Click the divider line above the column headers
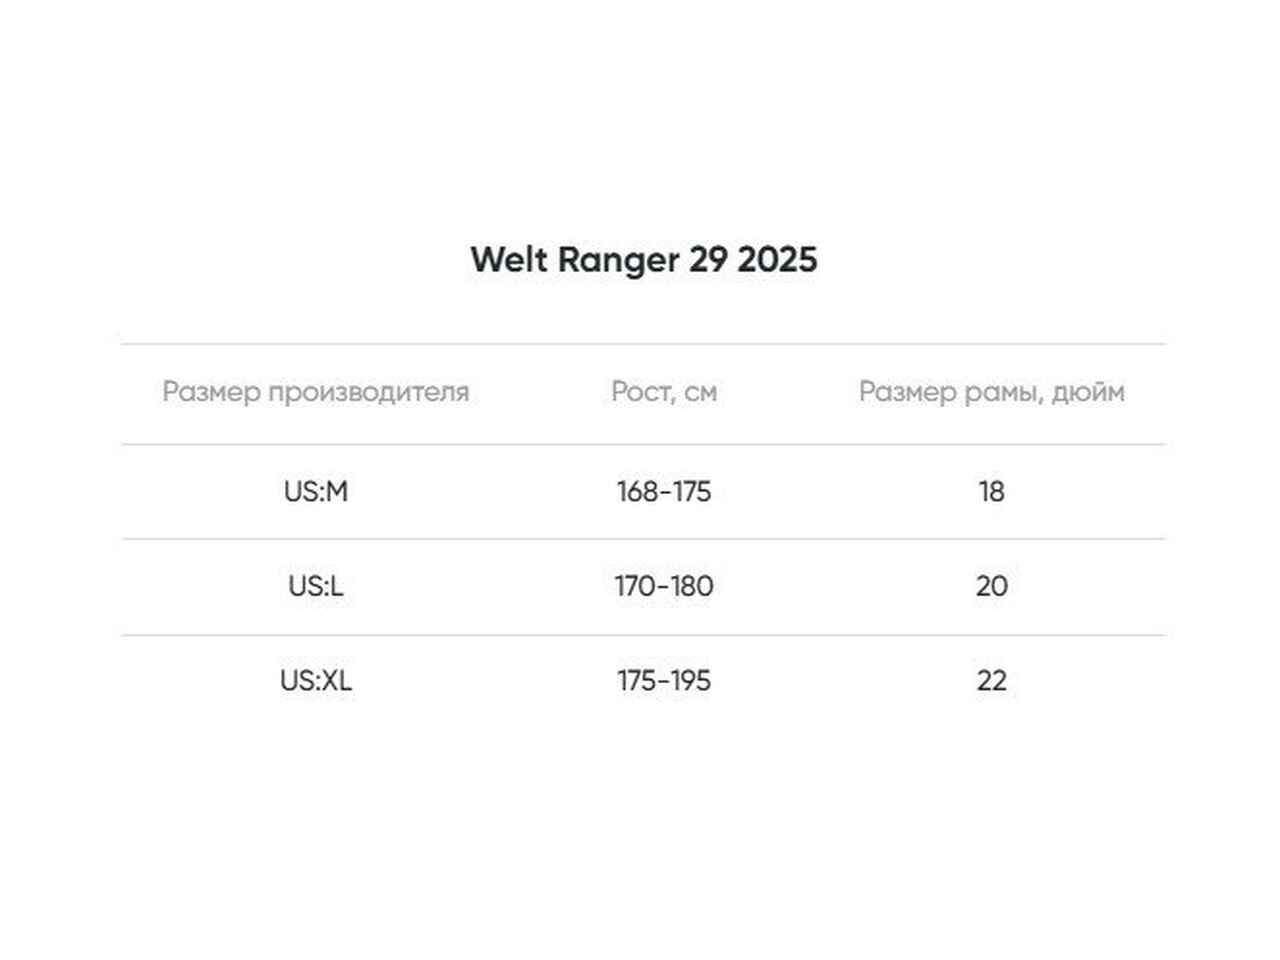This screenshot has height=960, width=1280. pyautogui.click(x=643, y=344)
